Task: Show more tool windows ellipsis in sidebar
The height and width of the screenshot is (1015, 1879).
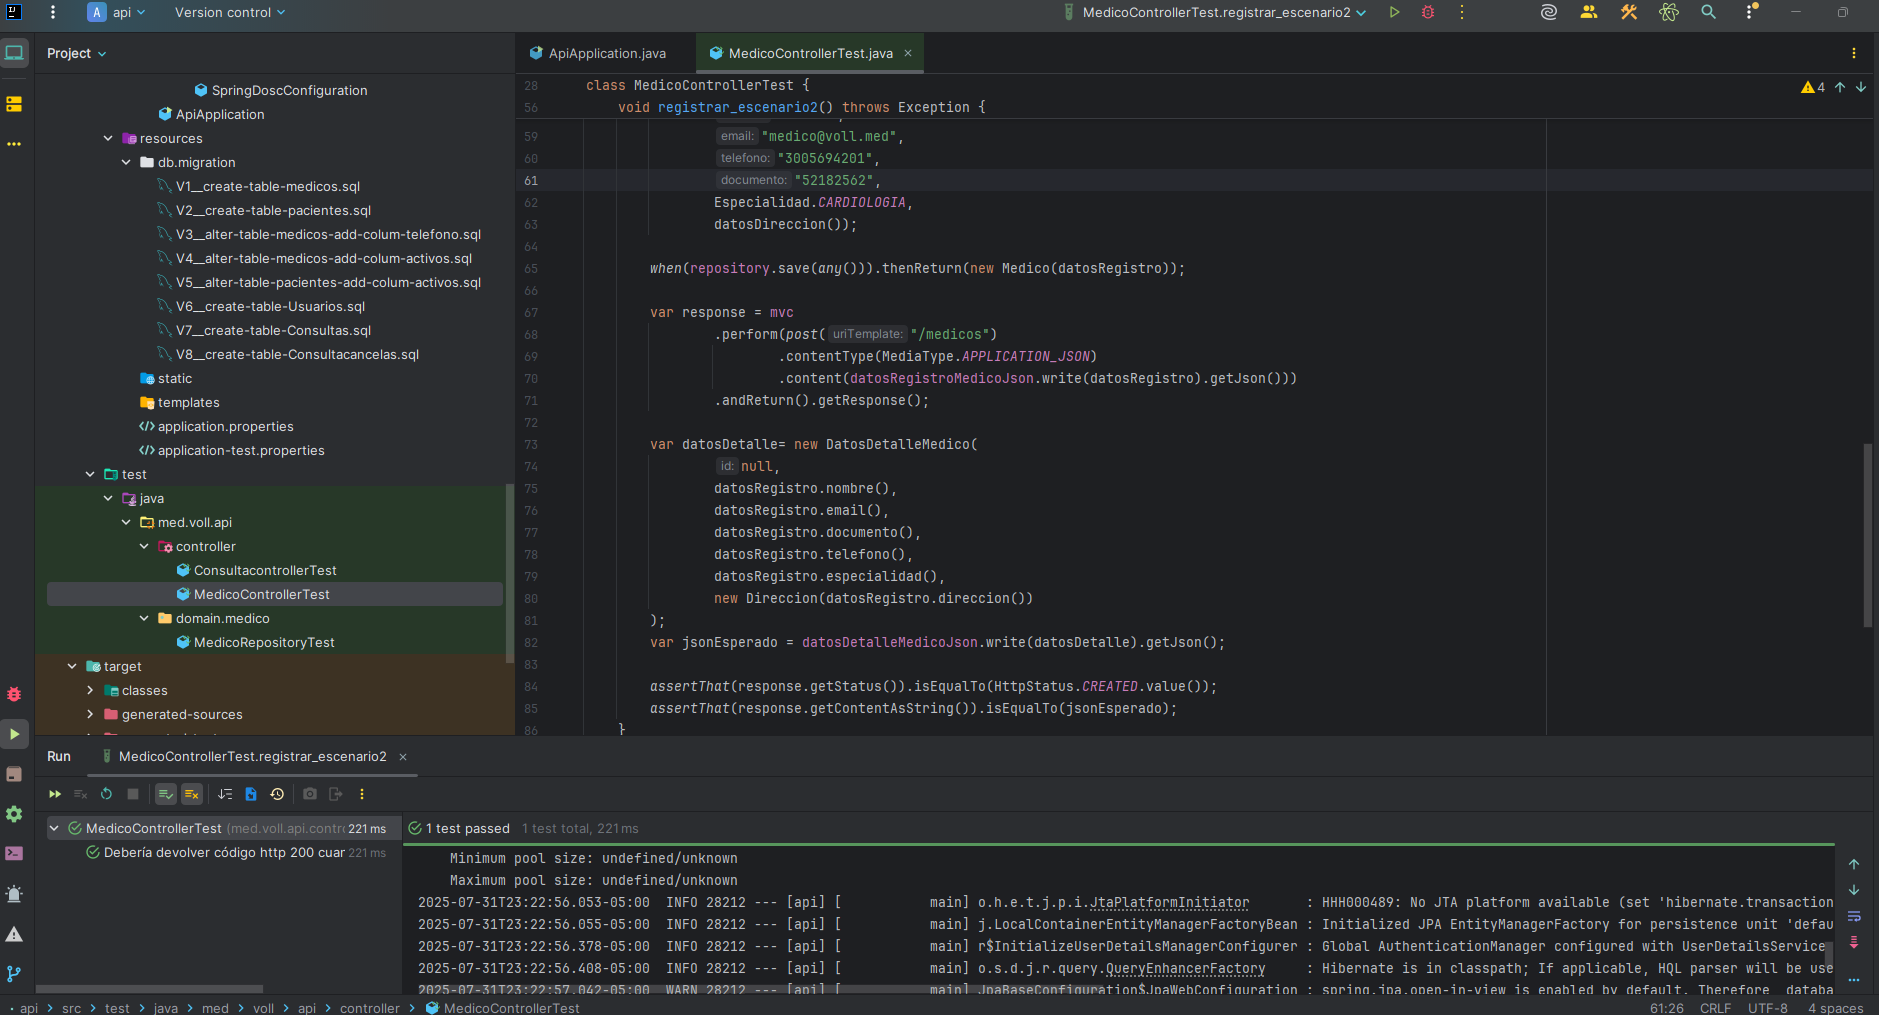Action: [x=14, y=144]
